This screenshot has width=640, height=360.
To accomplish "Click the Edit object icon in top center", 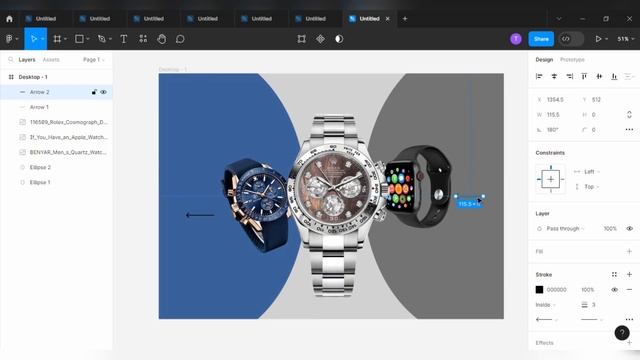I will [302, 39].
